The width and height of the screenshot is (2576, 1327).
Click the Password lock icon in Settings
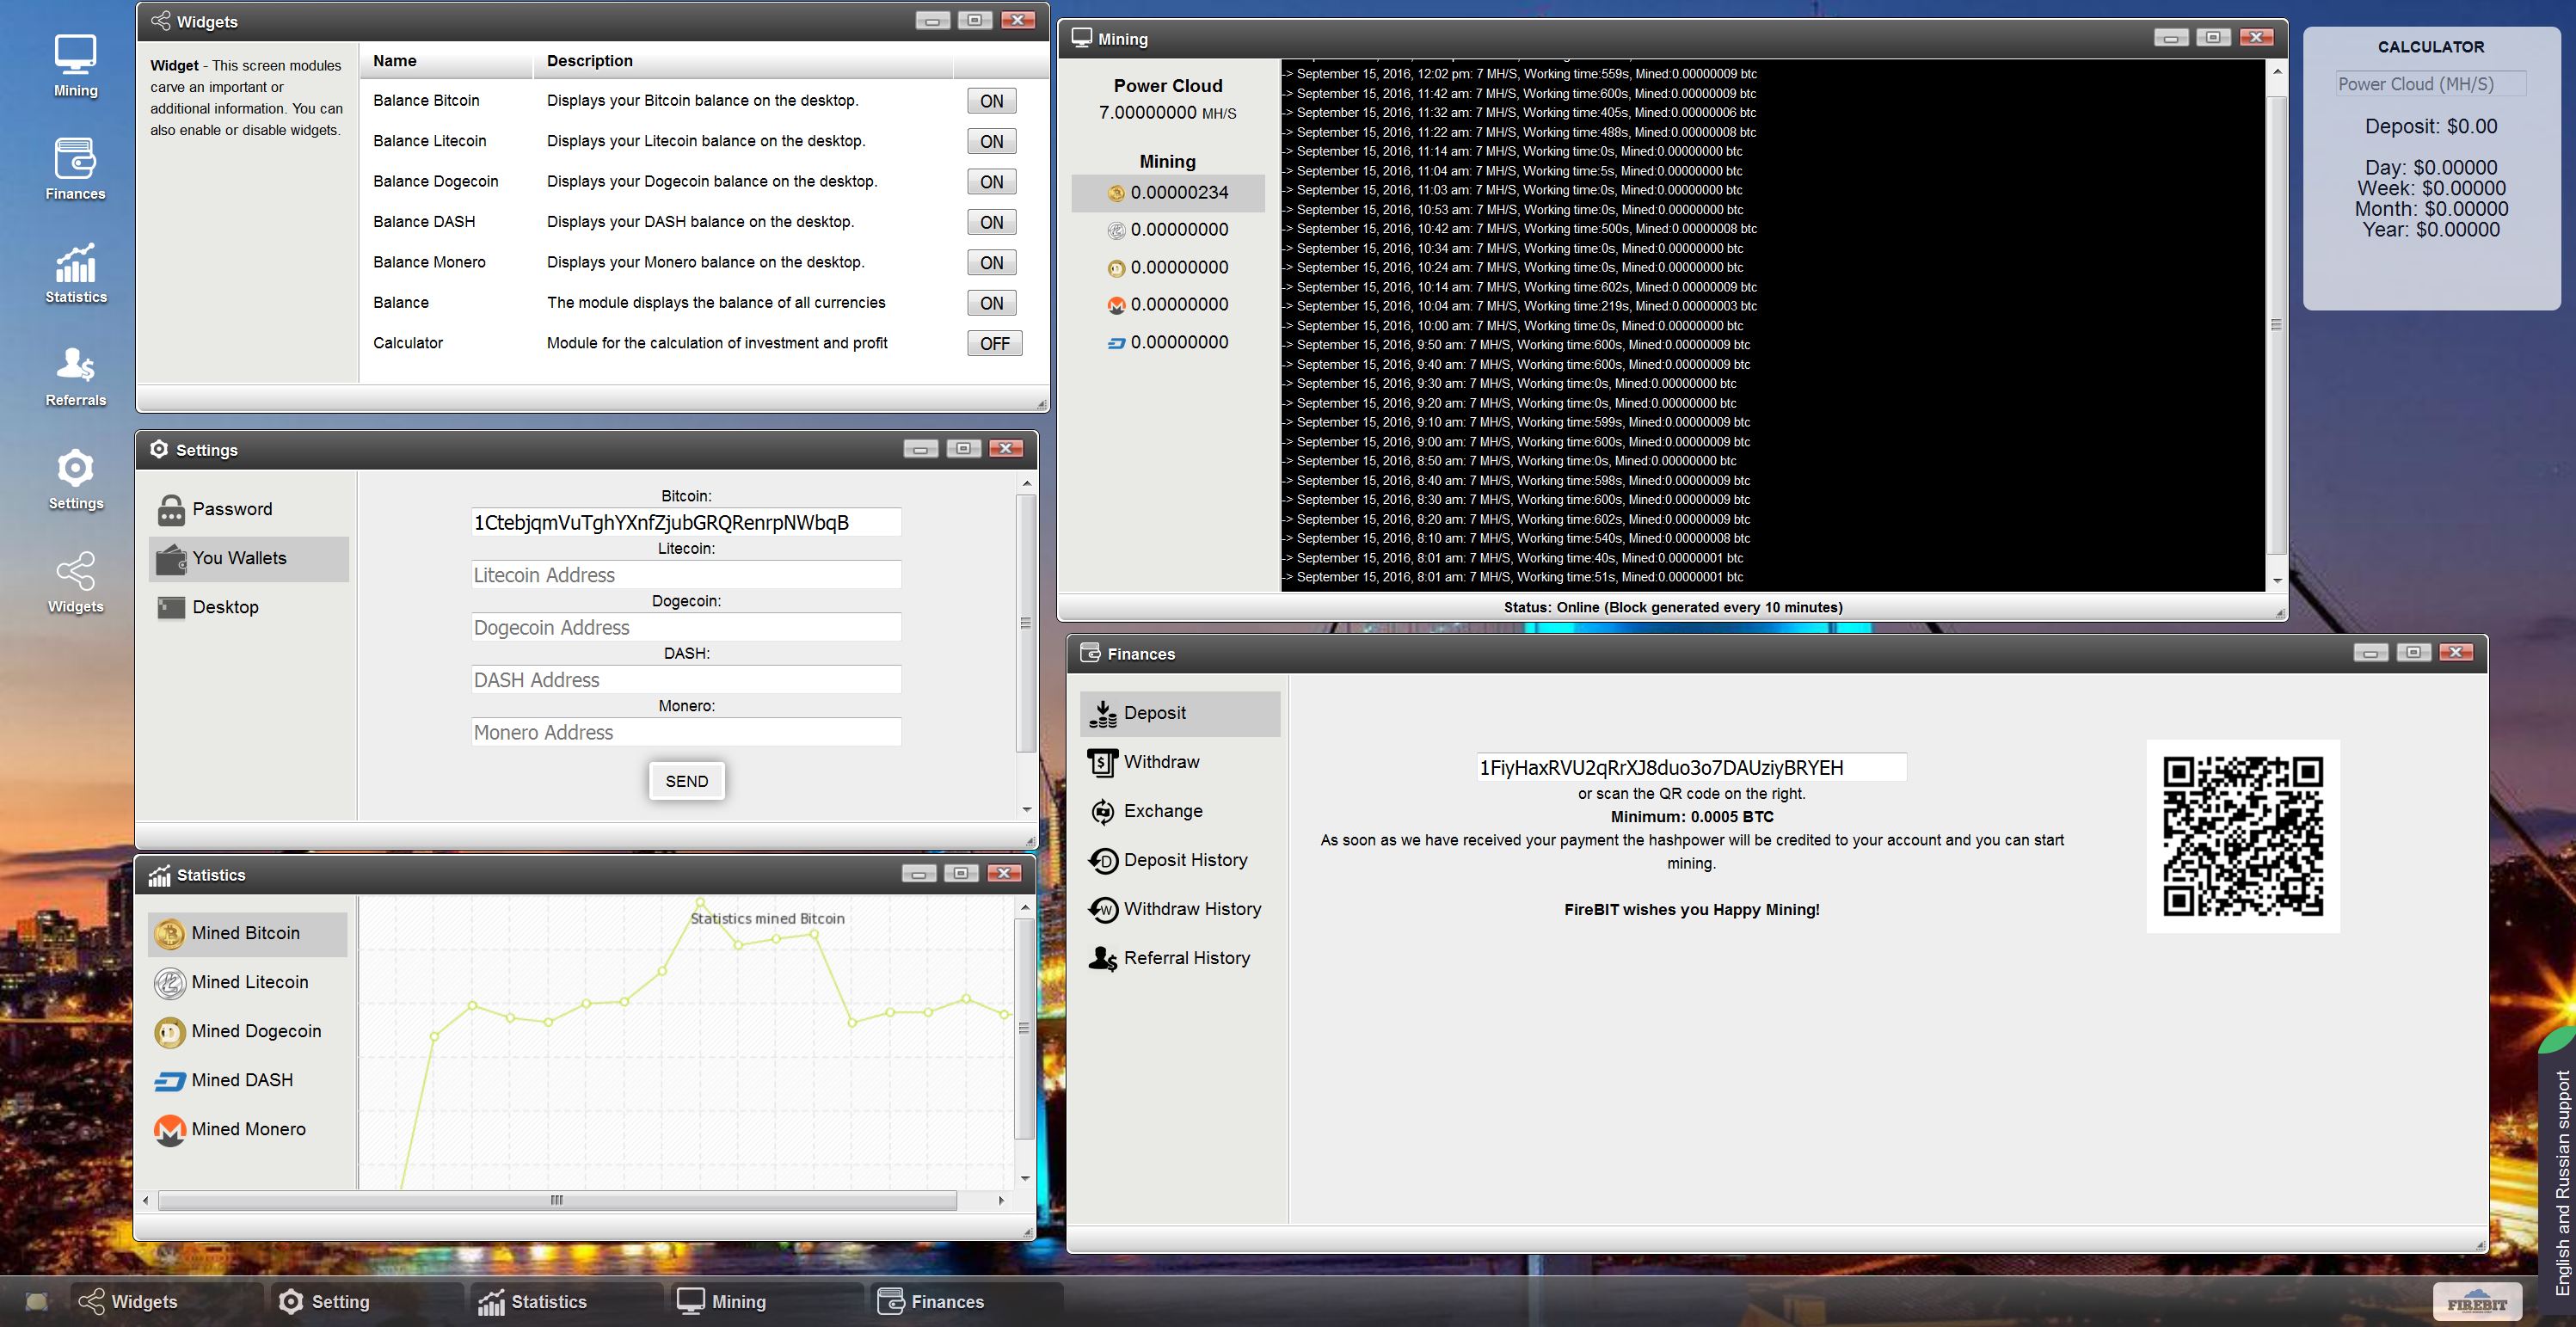(x=171, y=510)
